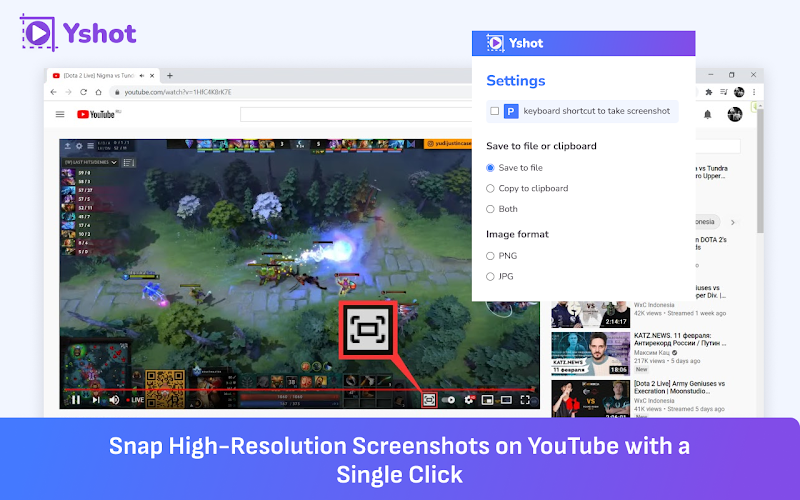Click the address bar lock icon
Image resolution: width=800 pixels, height=500 pixels.
pos(117,92)
